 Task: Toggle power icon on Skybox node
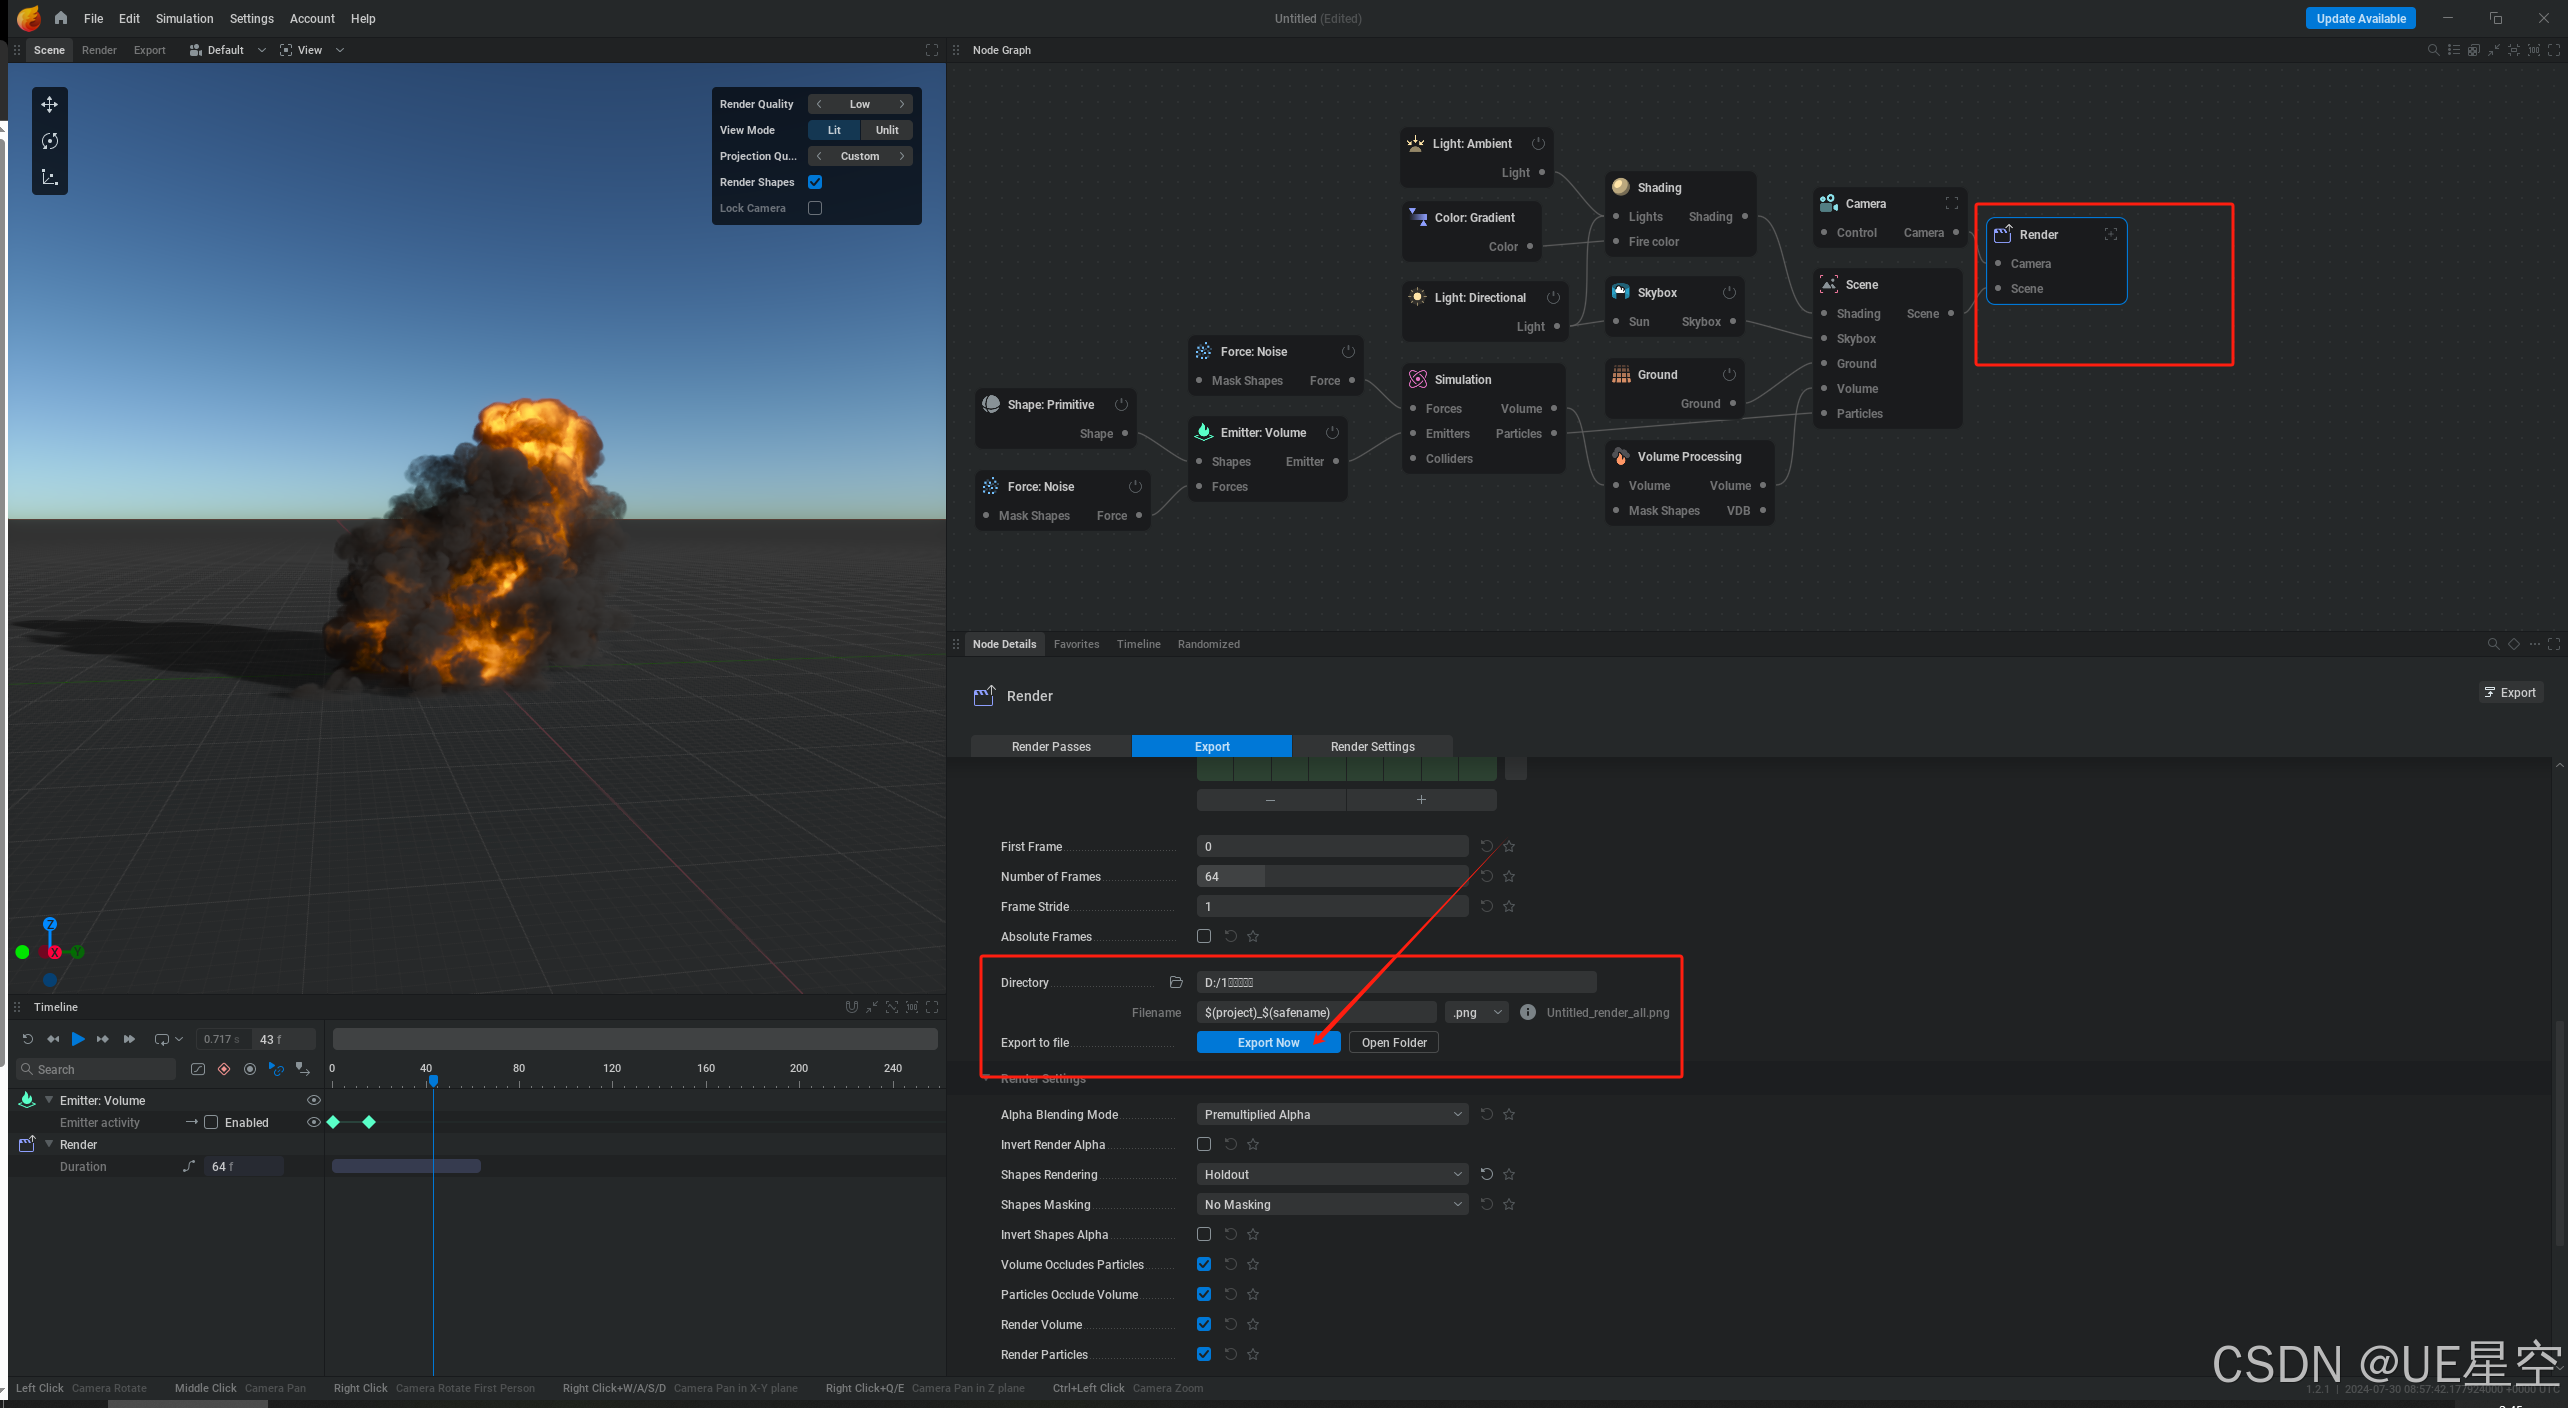(x=1729, y=292)
